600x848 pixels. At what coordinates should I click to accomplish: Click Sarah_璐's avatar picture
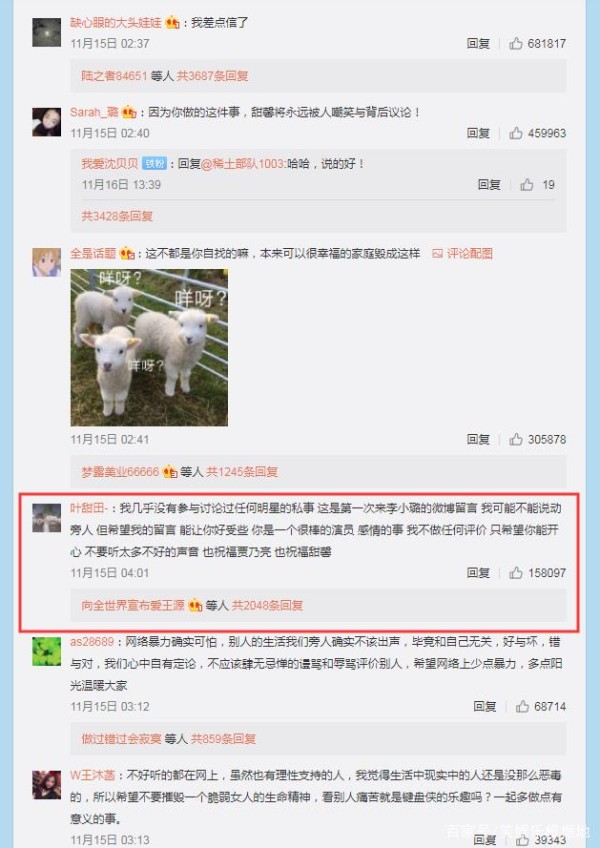[x=47, y=122]
